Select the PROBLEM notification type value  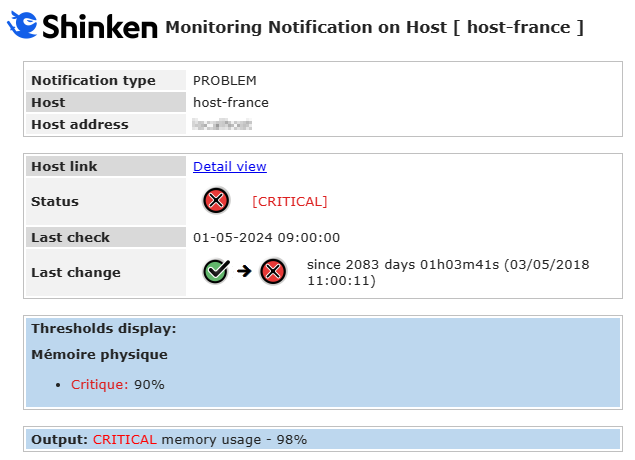(x=225, y=80)
